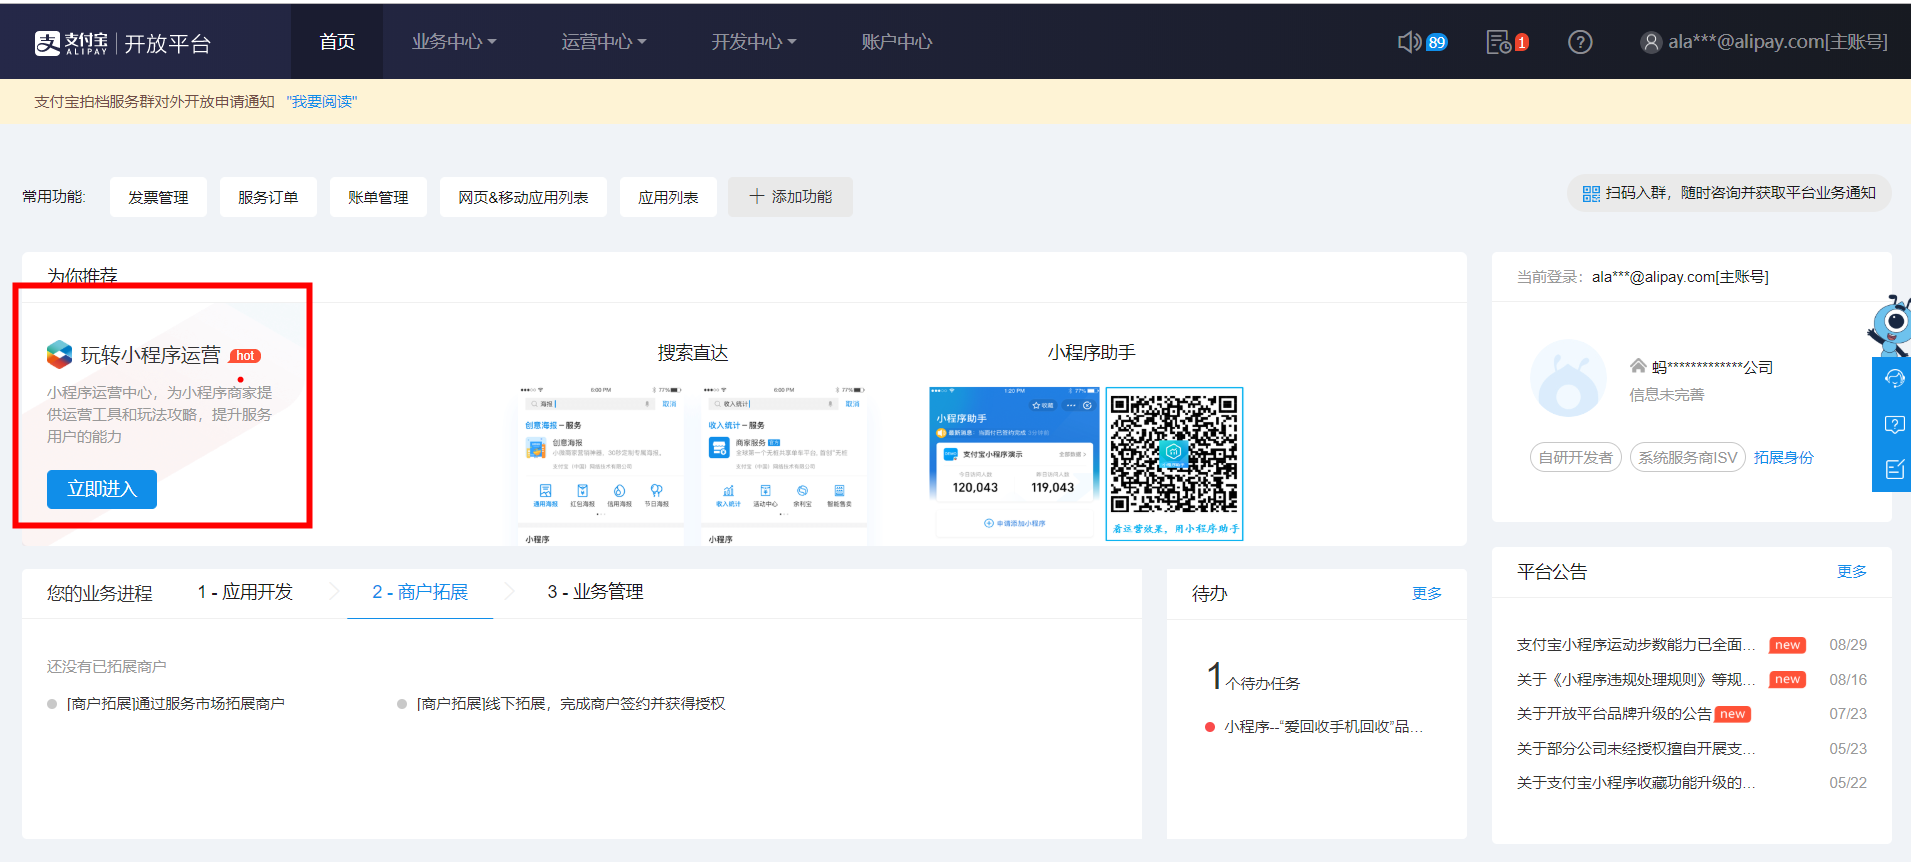1911x862 pixels.
Task: Open the notification speaker icon
Action: click(x=1409, y=42)
